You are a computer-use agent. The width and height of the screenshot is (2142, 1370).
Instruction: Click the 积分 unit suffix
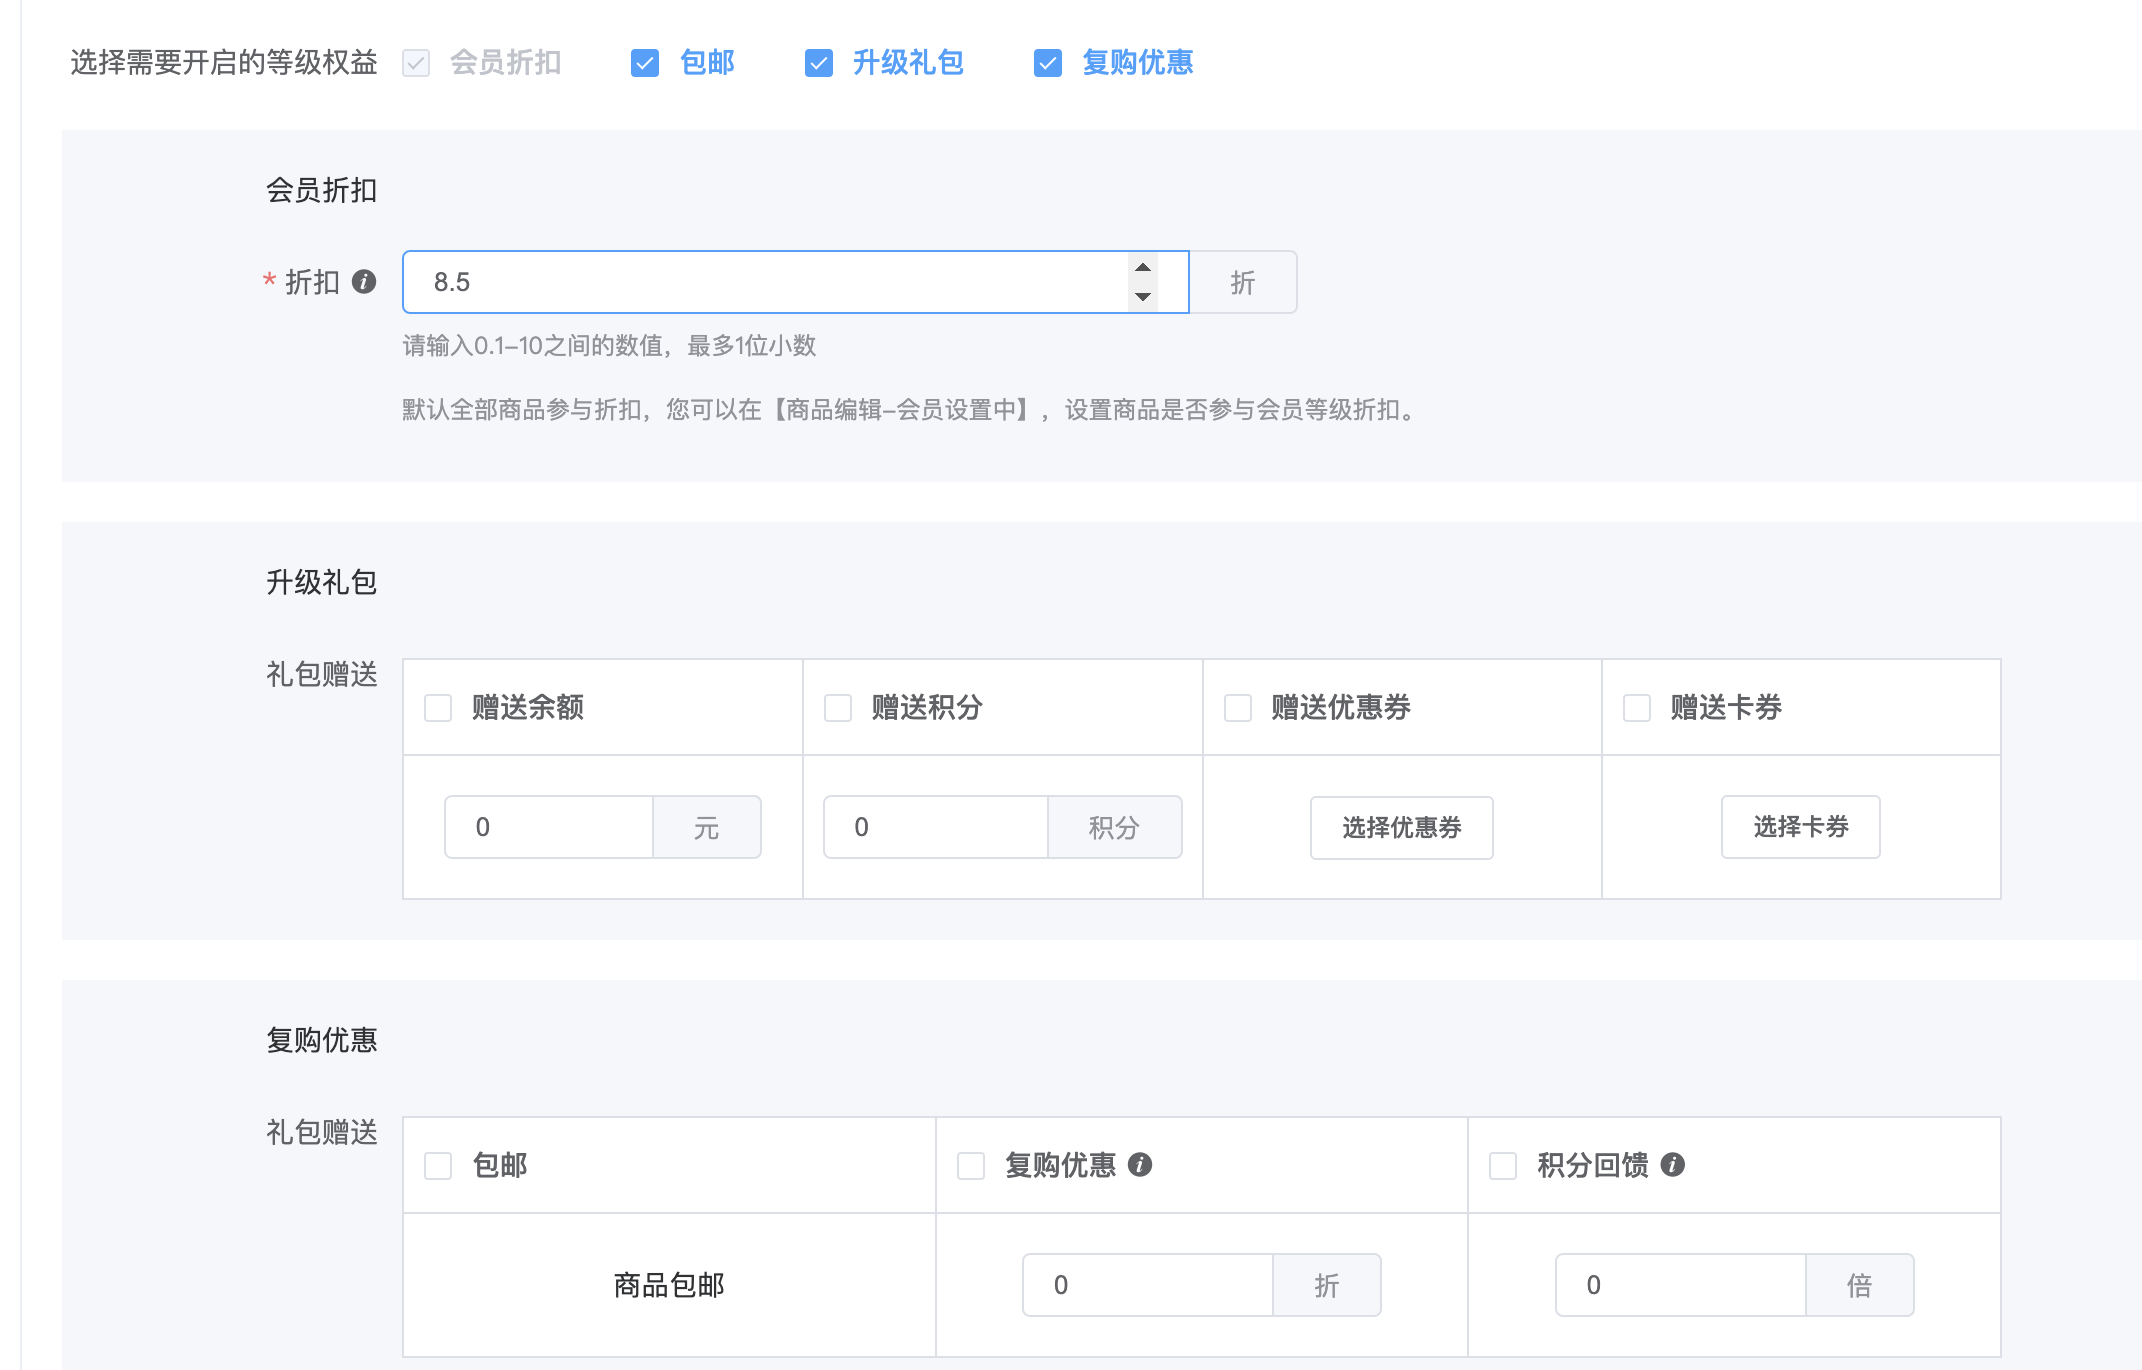point(1114,827)
